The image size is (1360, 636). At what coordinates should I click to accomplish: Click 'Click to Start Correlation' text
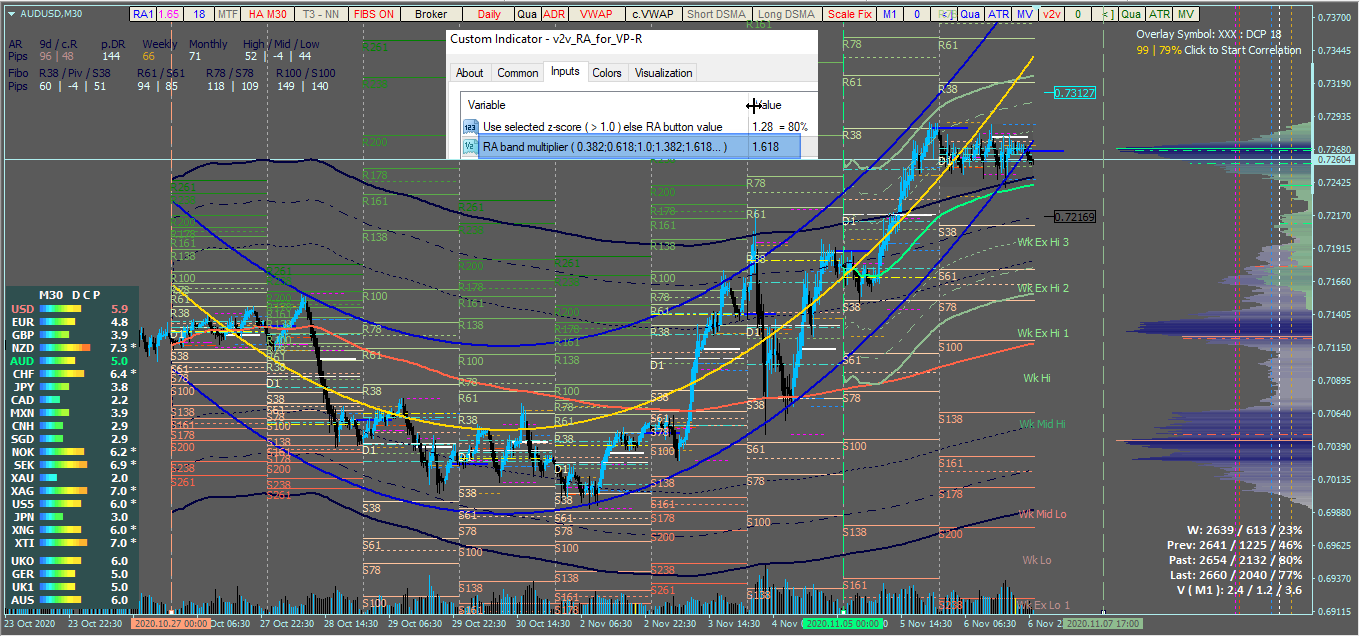point(1245,50)
